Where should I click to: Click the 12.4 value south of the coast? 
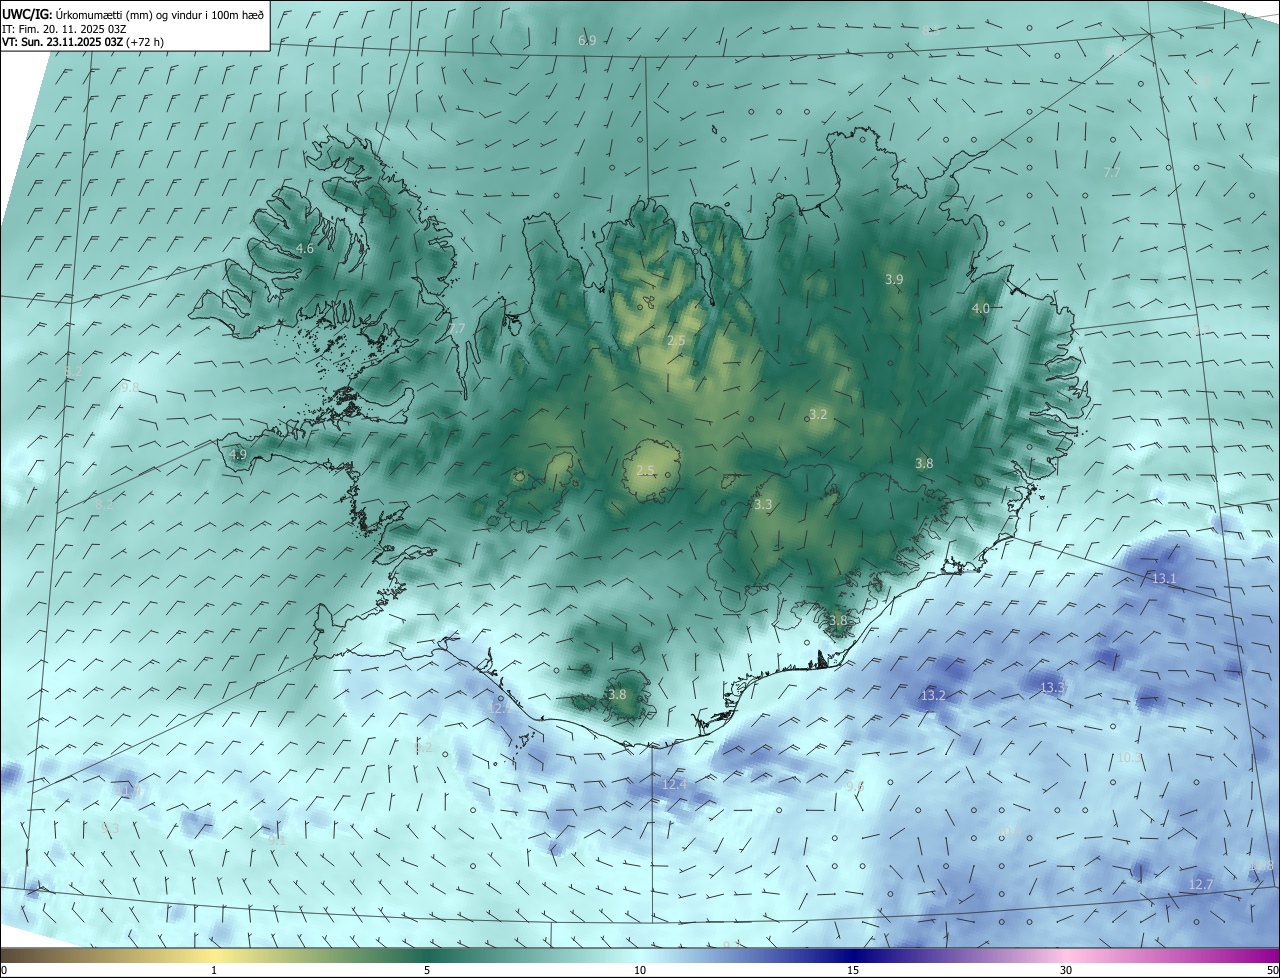click(675, 785)
